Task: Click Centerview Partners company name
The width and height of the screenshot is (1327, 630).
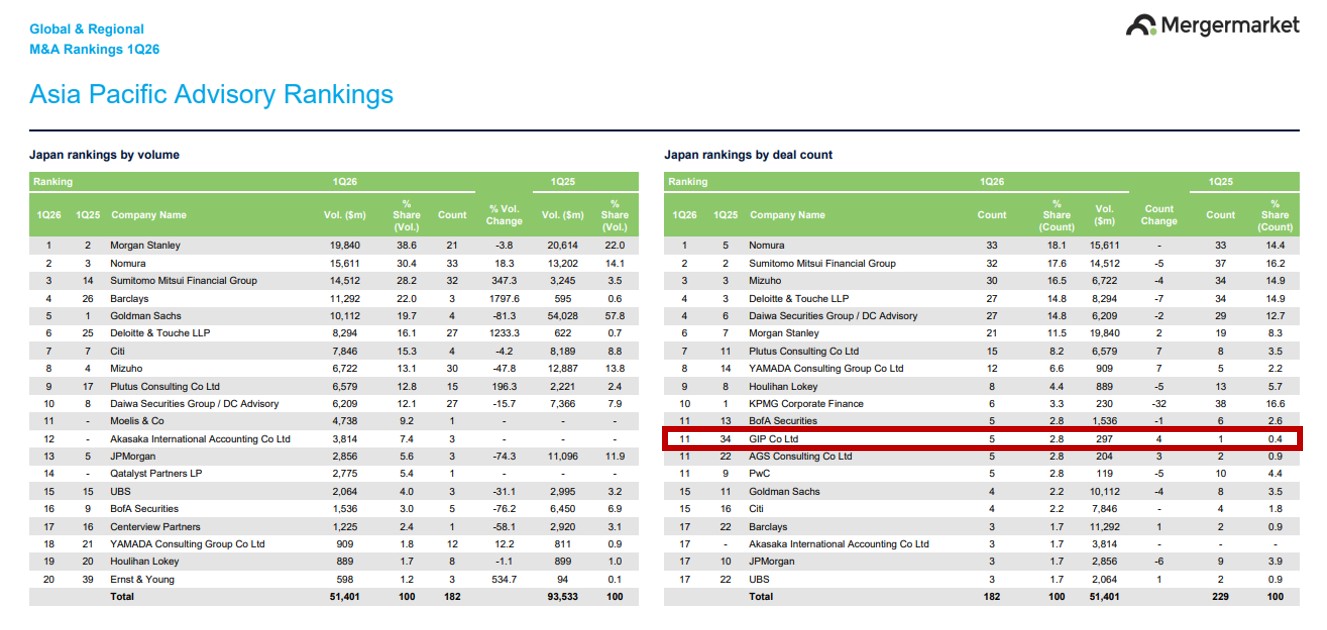Action: 155,527
